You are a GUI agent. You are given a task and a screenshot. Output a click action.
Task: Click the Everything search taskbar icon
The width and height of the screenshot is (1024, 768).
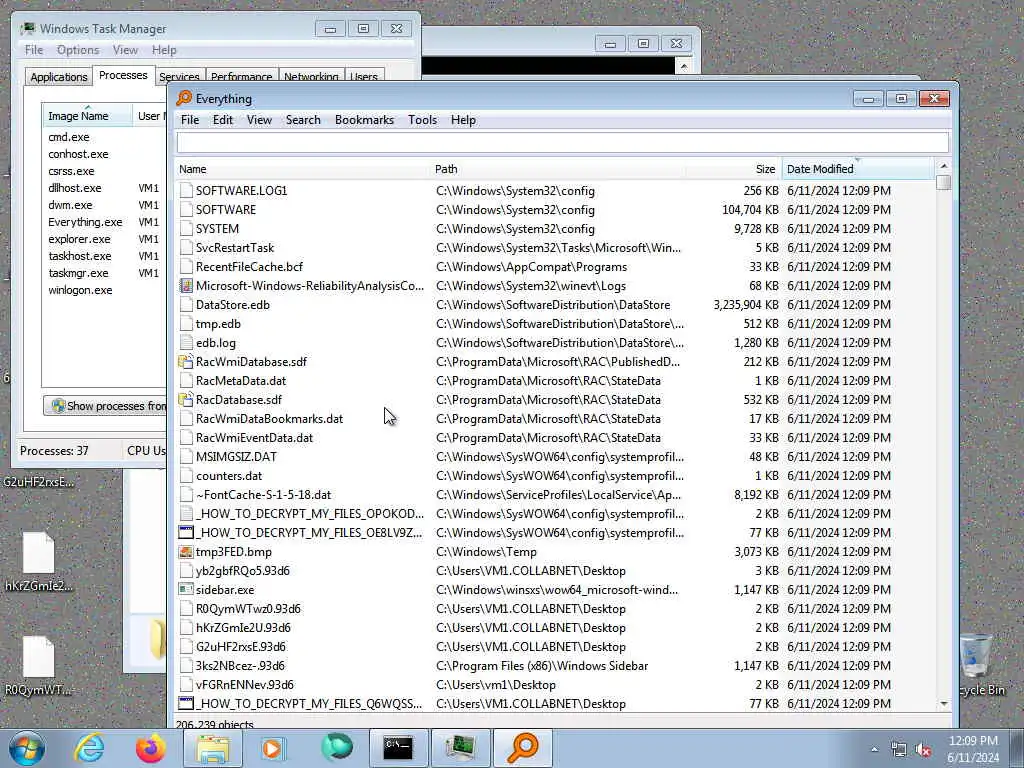tap(522, 748)
